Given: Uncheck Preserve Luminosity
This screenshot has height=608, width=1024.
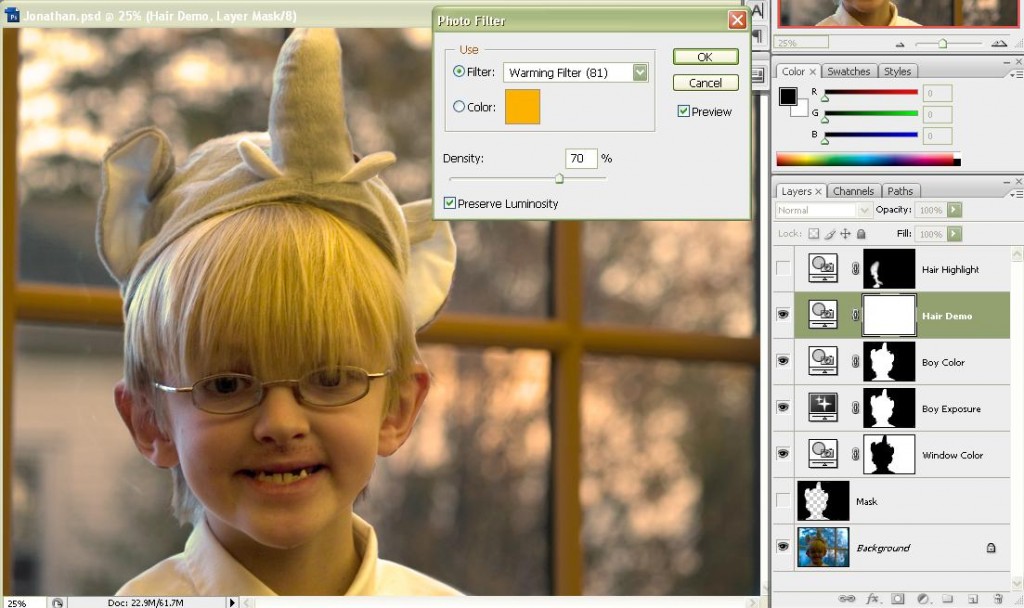Looking at the screenshot, I should 450,203.
